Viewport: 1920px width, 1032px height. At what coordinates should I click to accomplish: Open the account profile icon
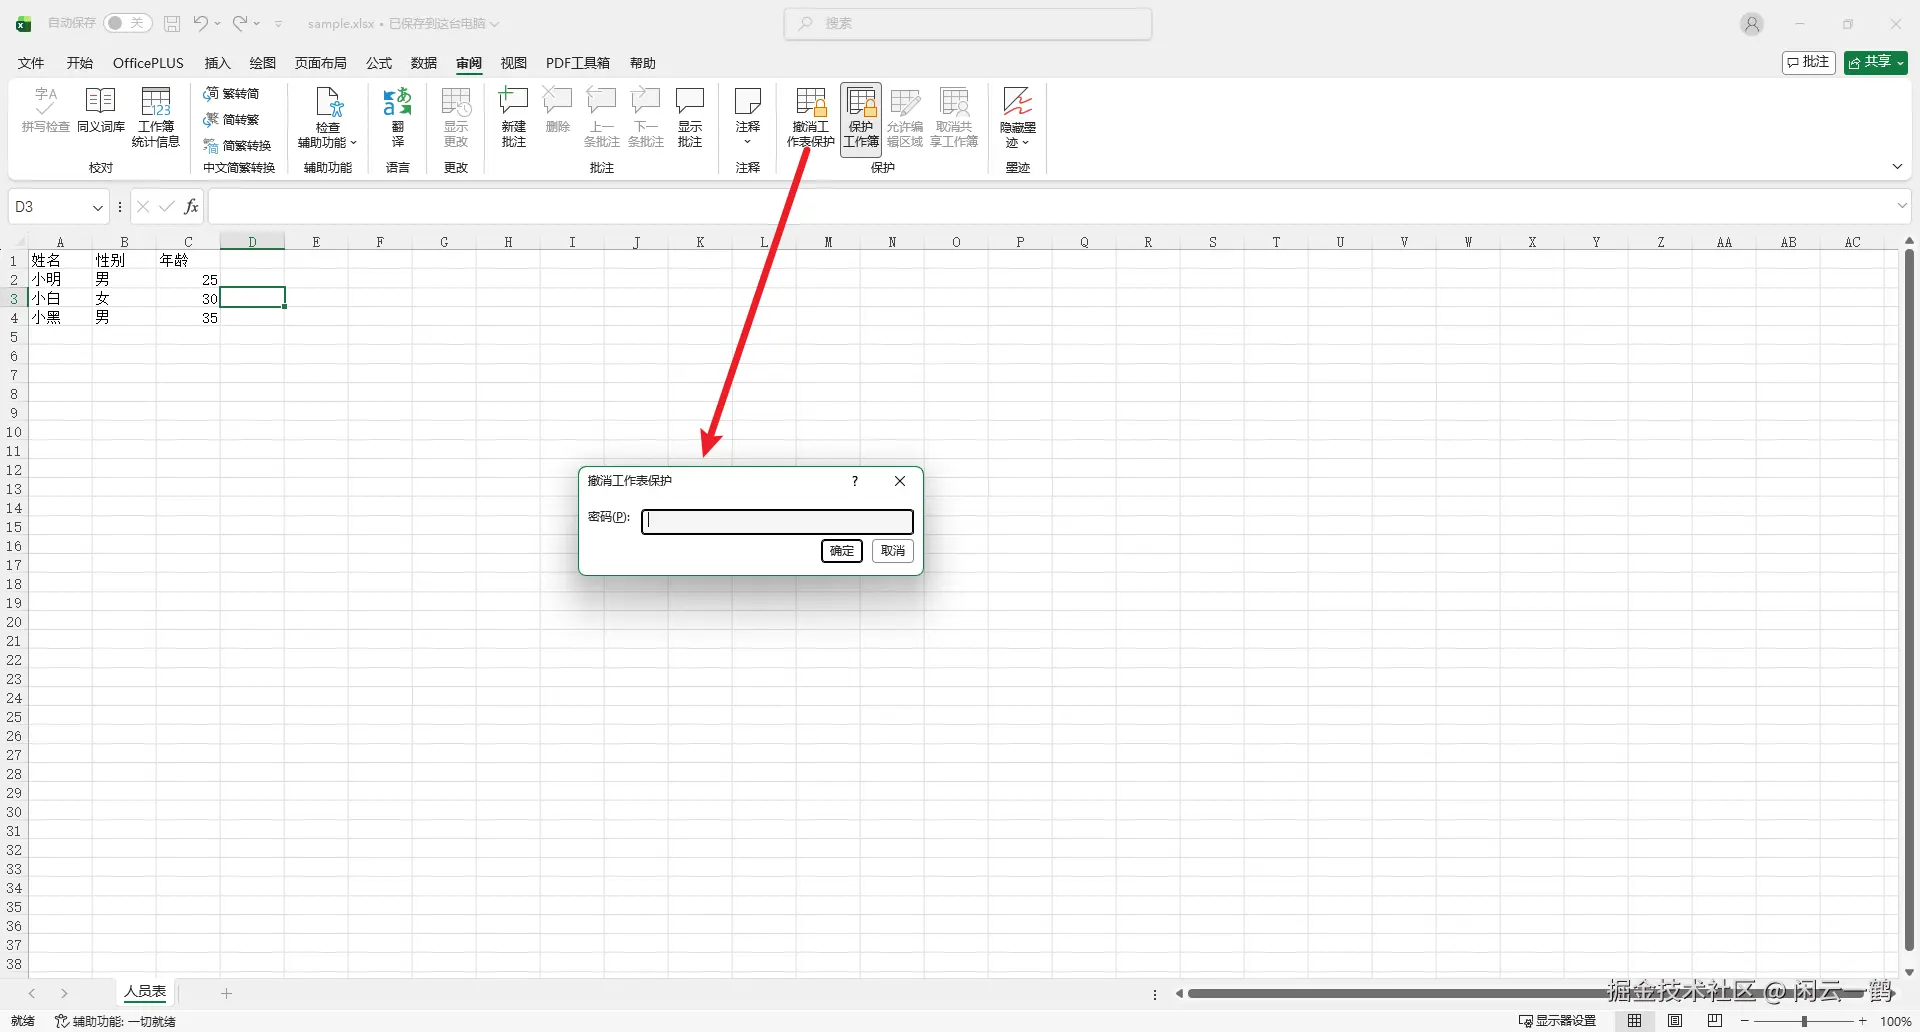tap(1752, 24)
